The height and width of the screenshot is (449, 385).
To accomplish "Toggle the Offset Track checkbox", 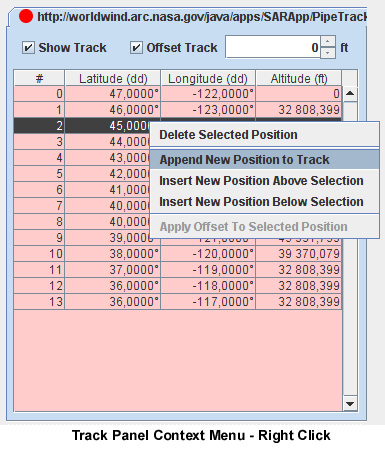I will click(136, 48).
